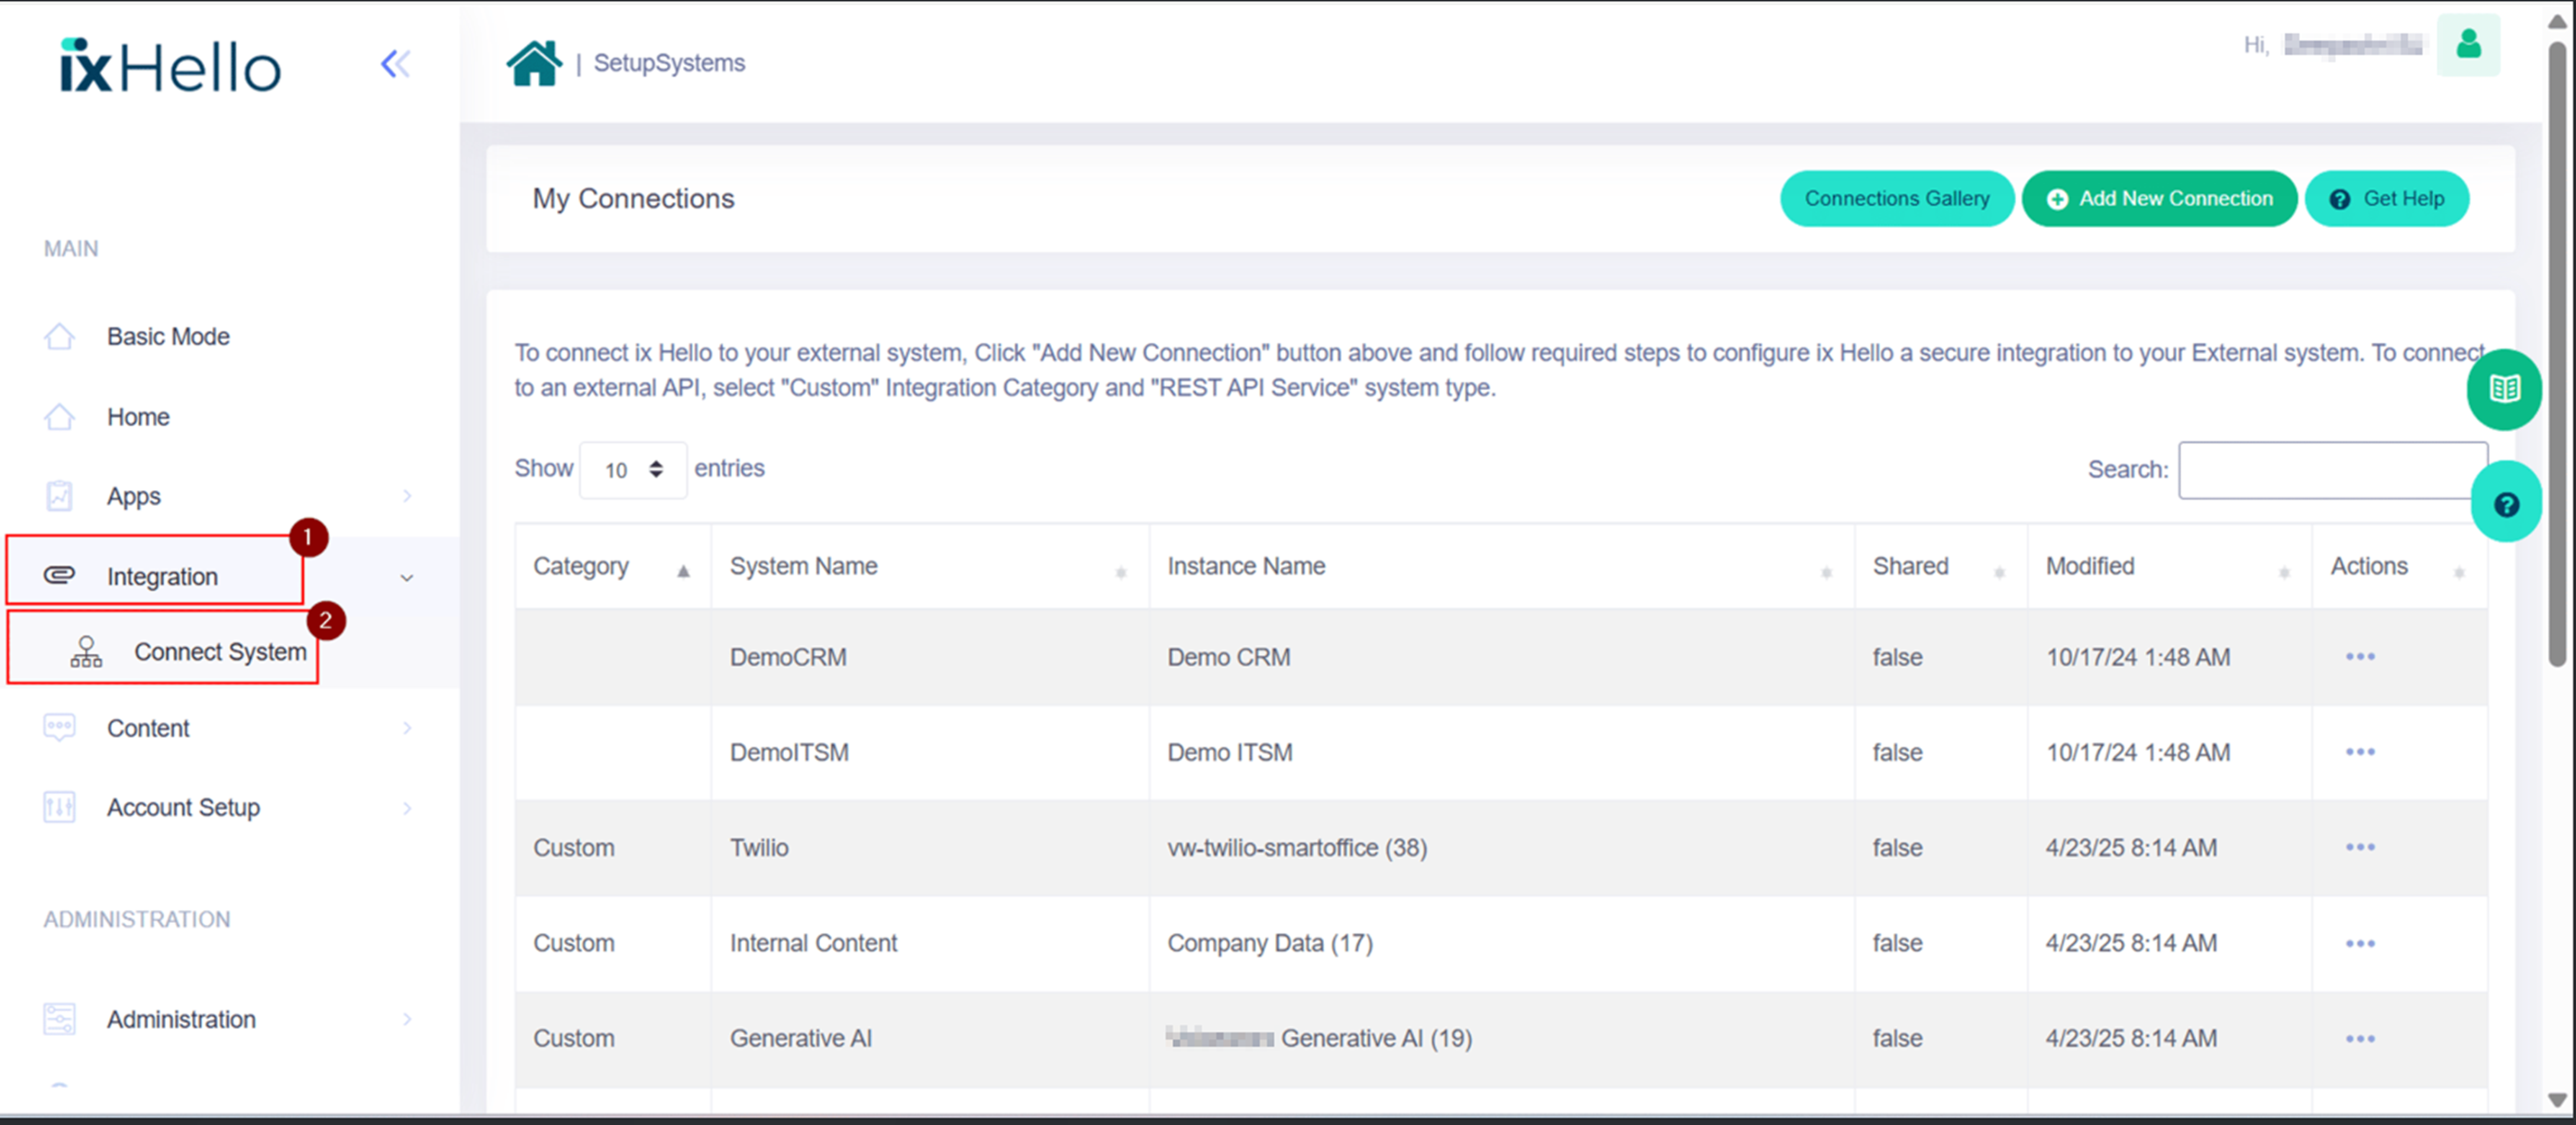Open actions ellipsis for Demo CRM row

(x=2359, y=657)
